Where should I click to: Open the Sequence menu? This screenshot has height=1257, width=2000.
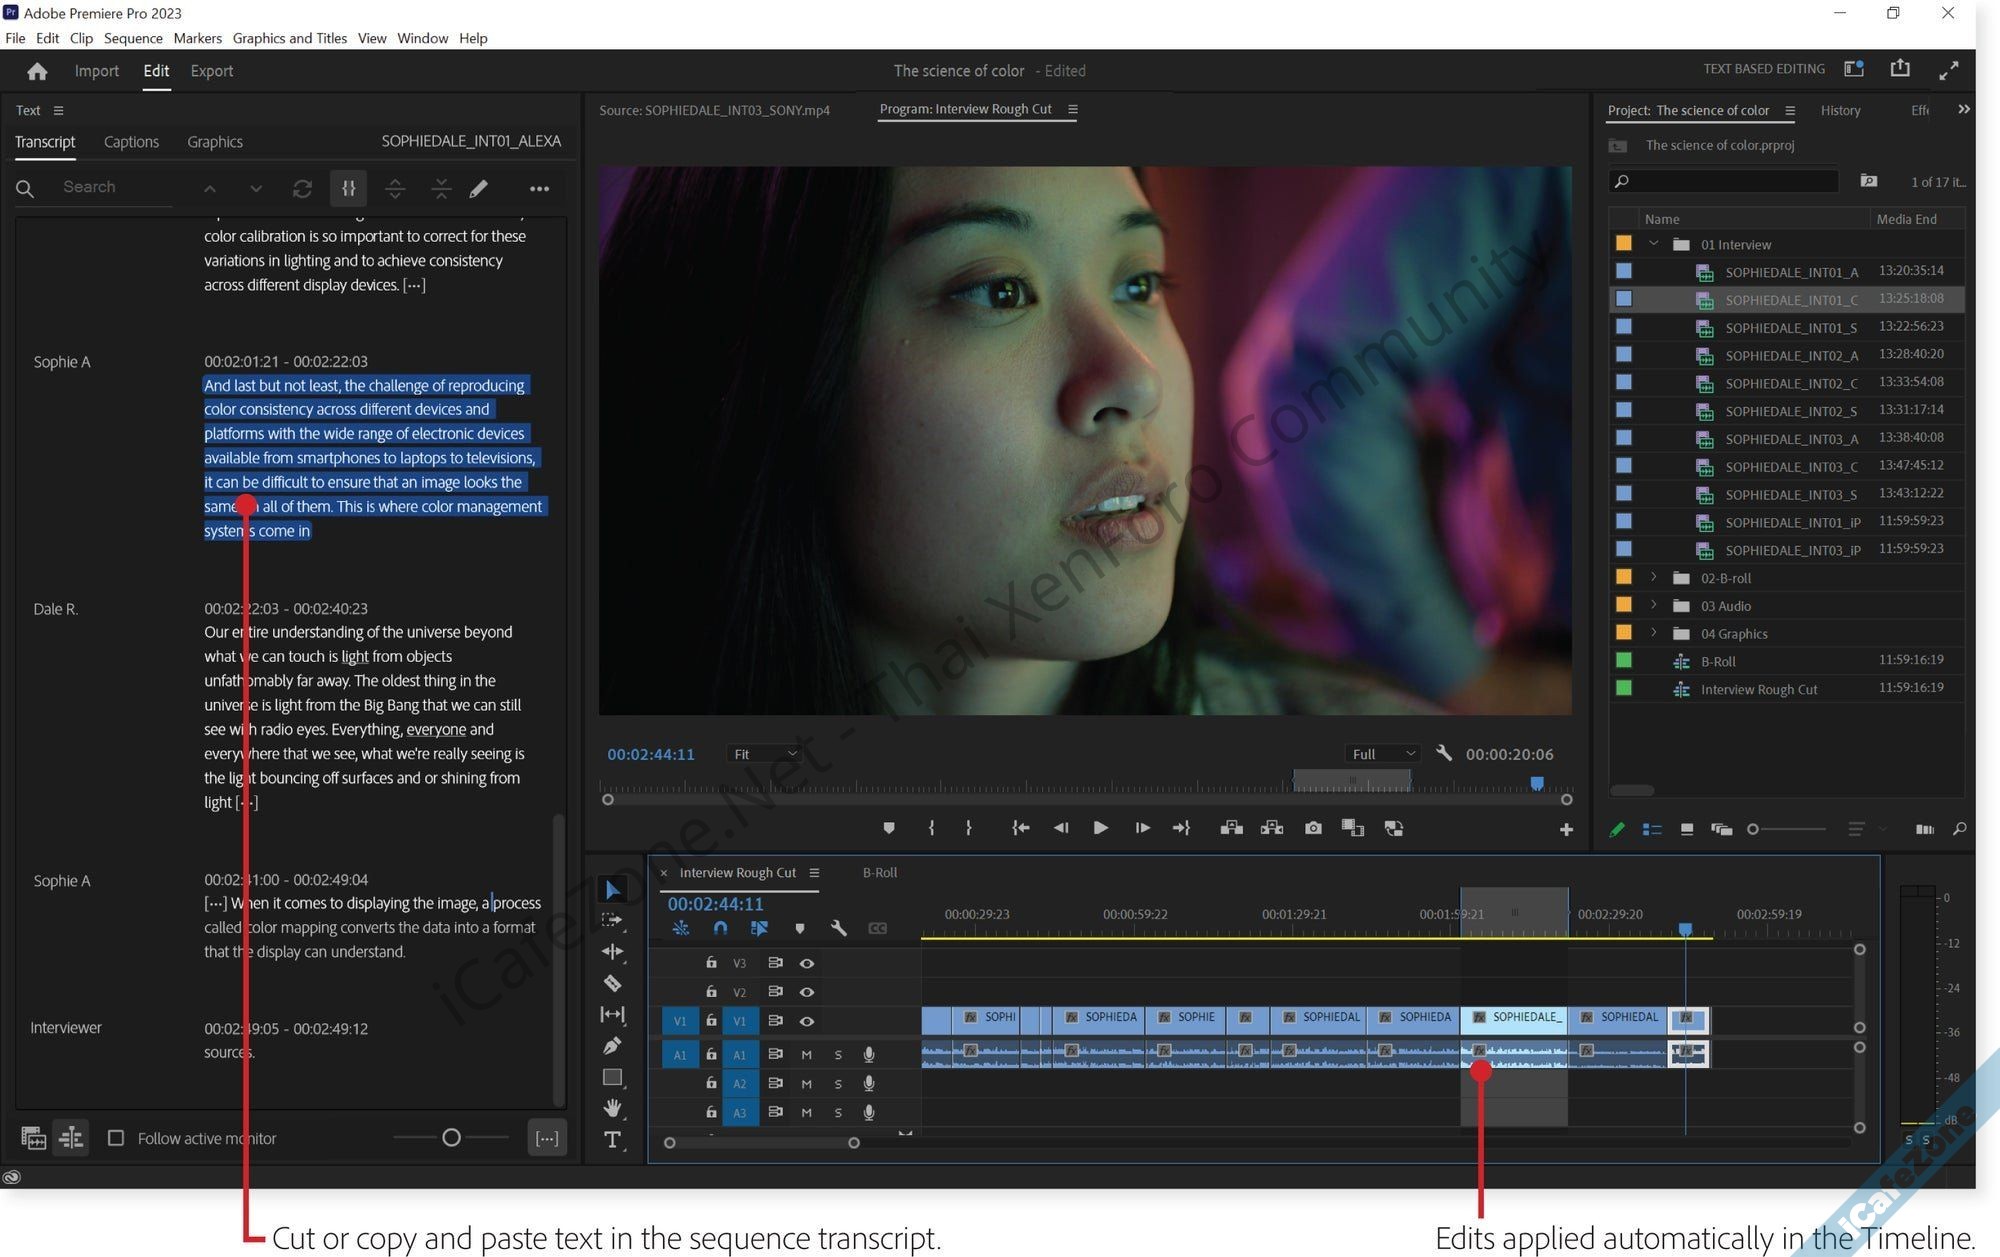[x=132, y=38]
